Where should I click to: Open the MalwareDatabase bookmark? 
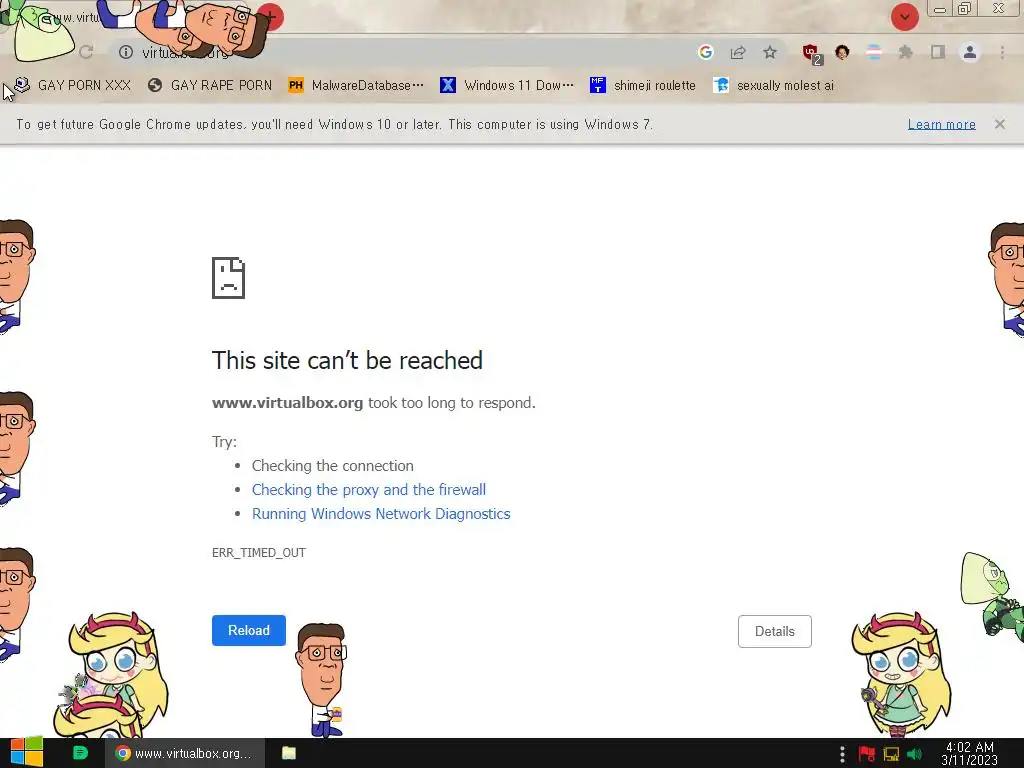[x=356, y=85]
